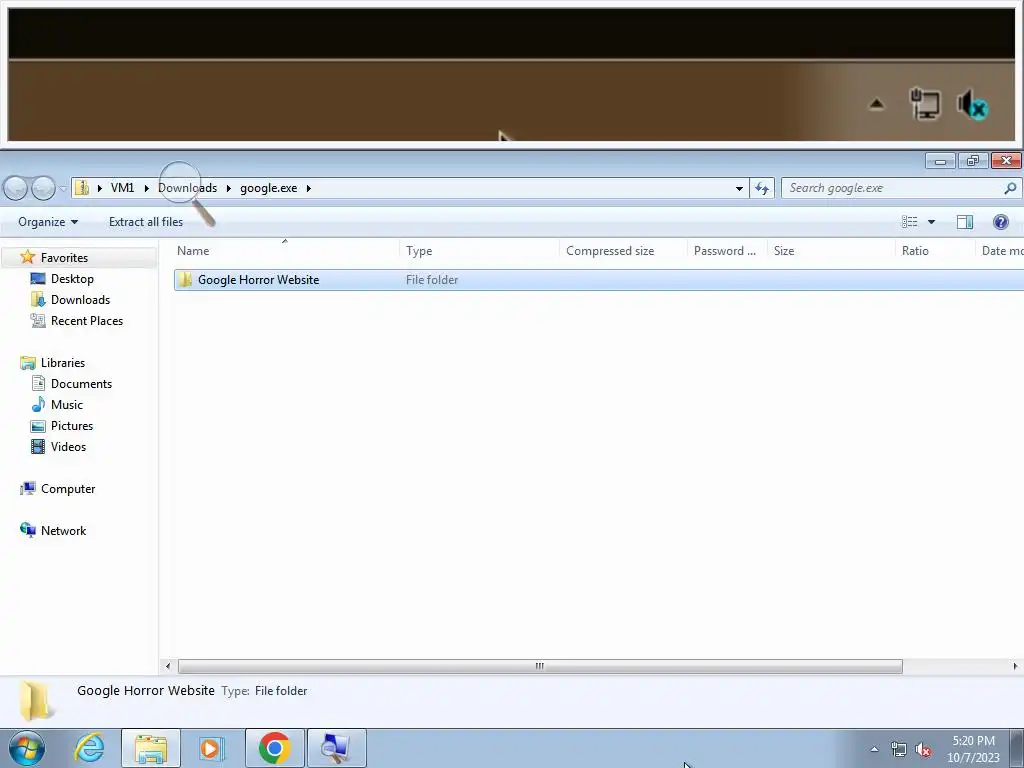Refresh the google.exe folder view

[761, 188]
